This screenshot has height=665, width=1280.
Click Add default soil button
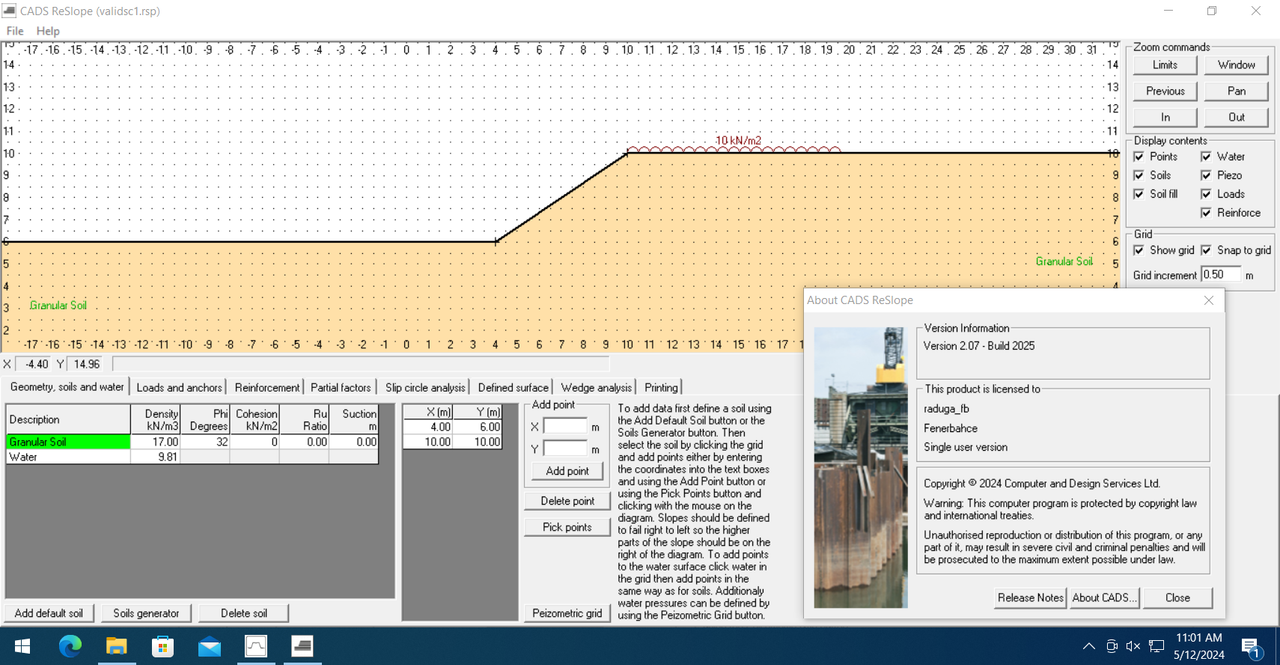click(x=48, y=613)
